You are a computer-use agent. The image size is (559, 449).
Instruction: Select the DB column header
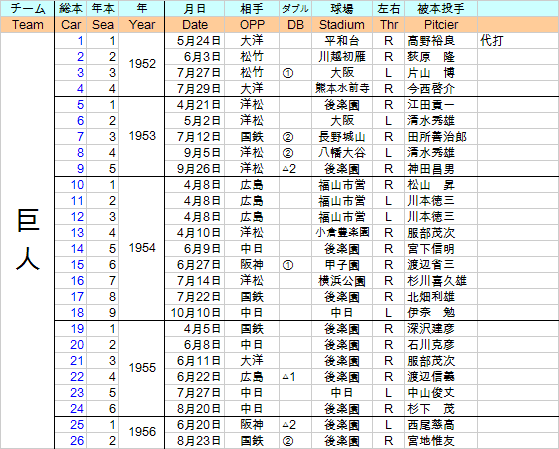[296, 25]
